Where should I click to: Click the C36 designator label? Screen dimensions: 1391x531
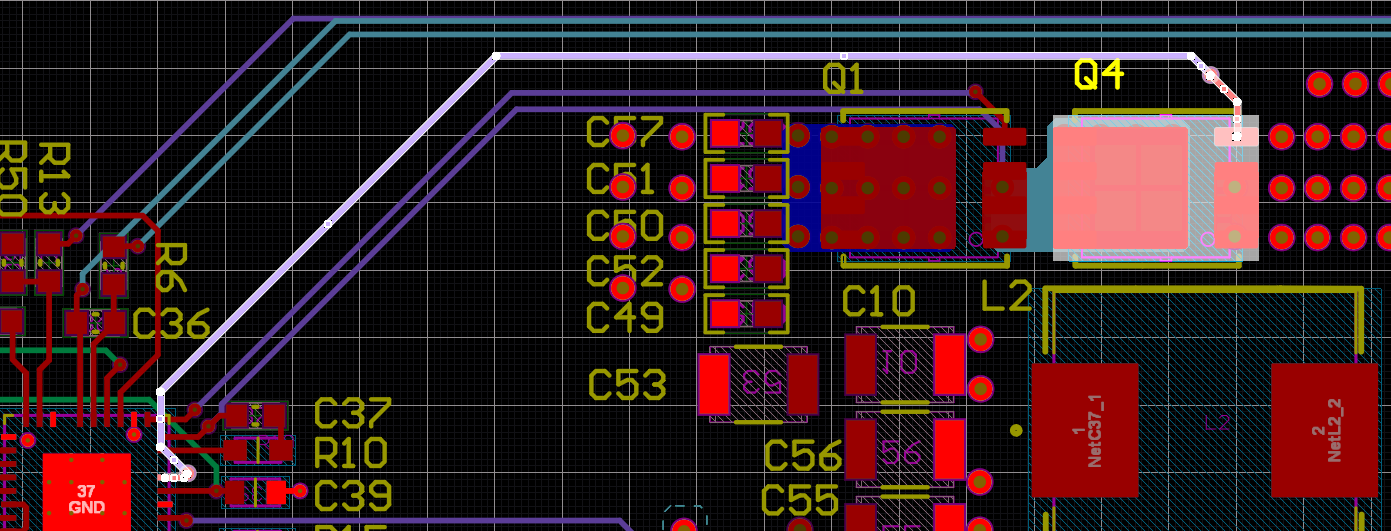click(171, 324)
